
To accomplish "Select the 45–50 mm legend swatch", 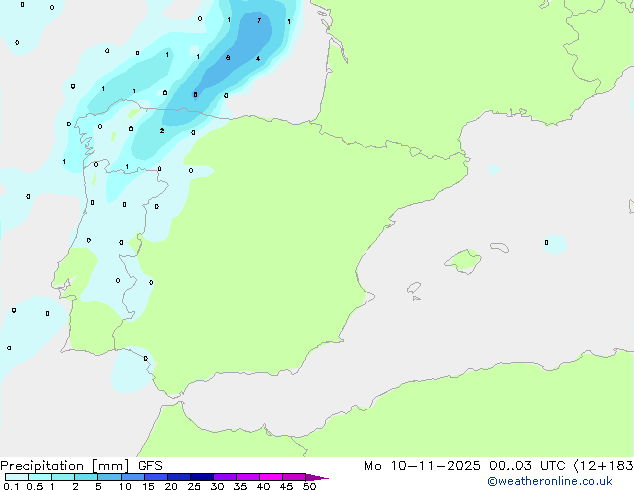I will [294, 477].
